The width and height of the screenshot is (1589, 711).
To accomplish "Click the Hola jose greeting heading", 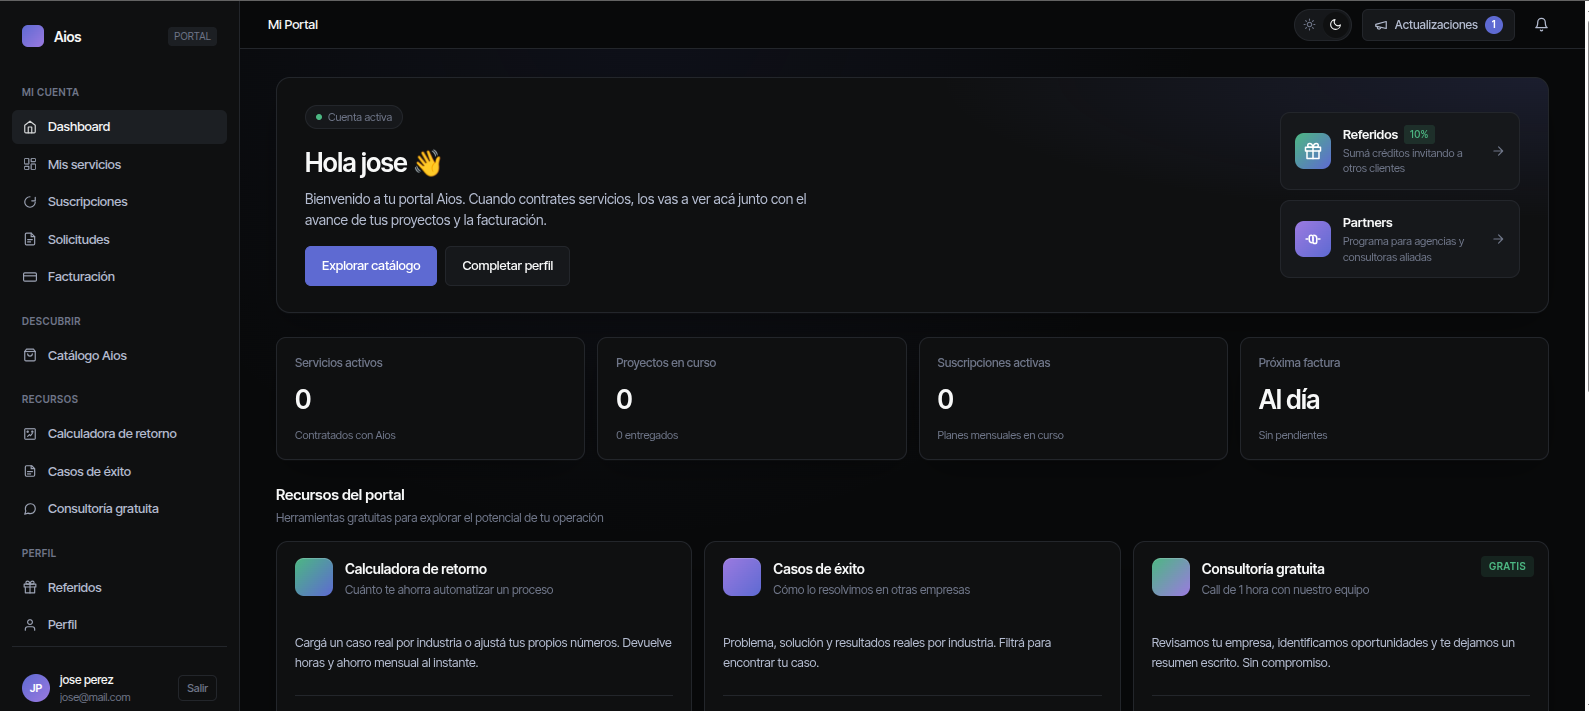I will [x=373, y=162].
